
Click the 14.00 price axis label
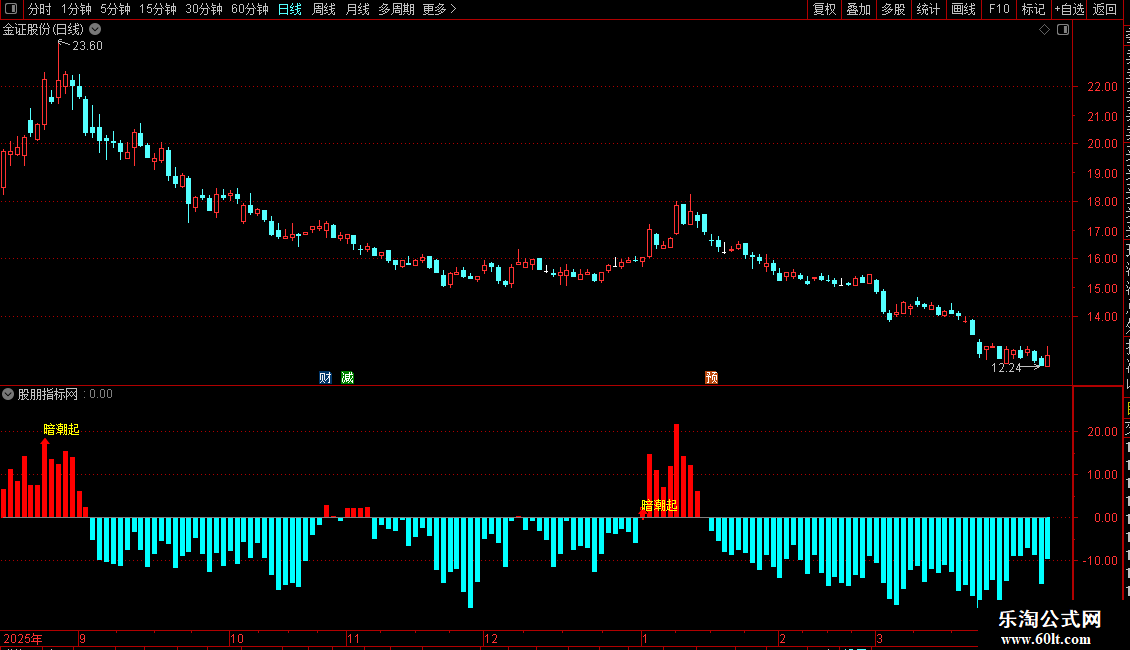[1102, 316]
